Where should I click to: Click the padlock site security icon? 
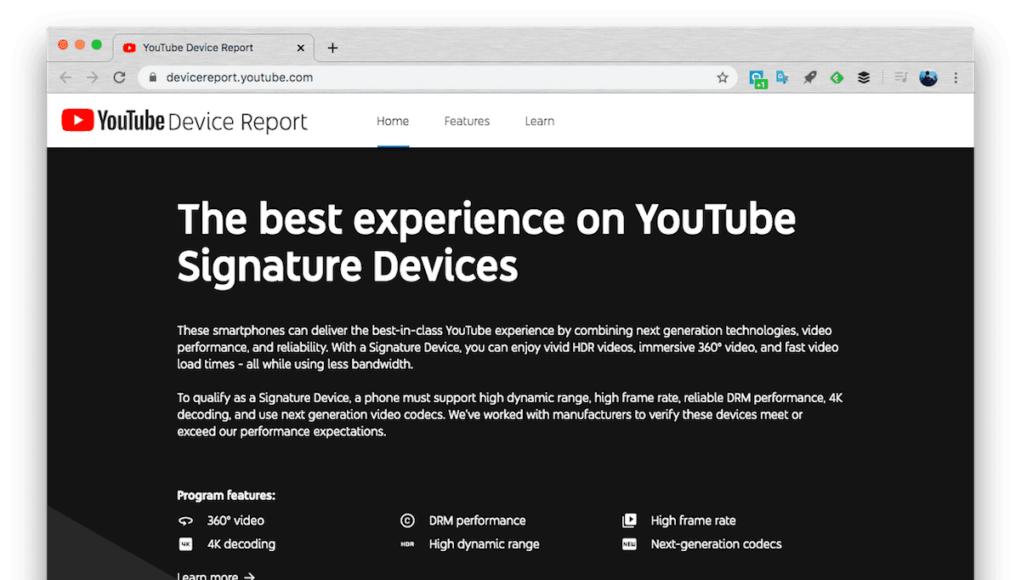[x=153, y=77]
